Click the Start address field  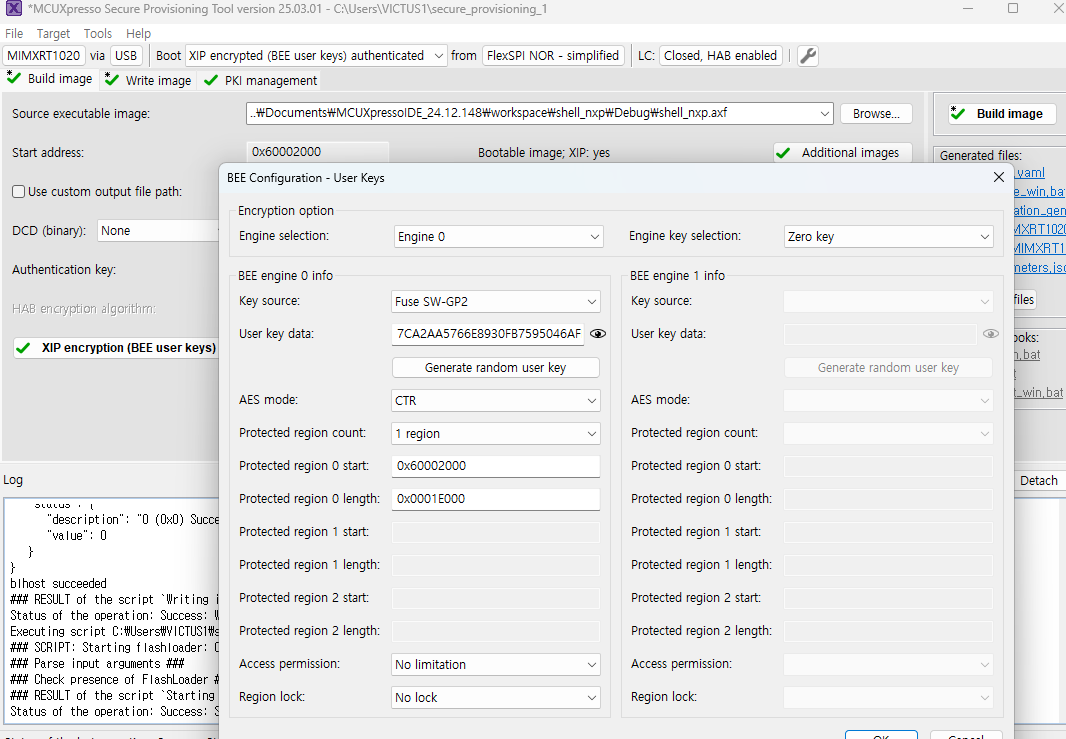(317, 152)
